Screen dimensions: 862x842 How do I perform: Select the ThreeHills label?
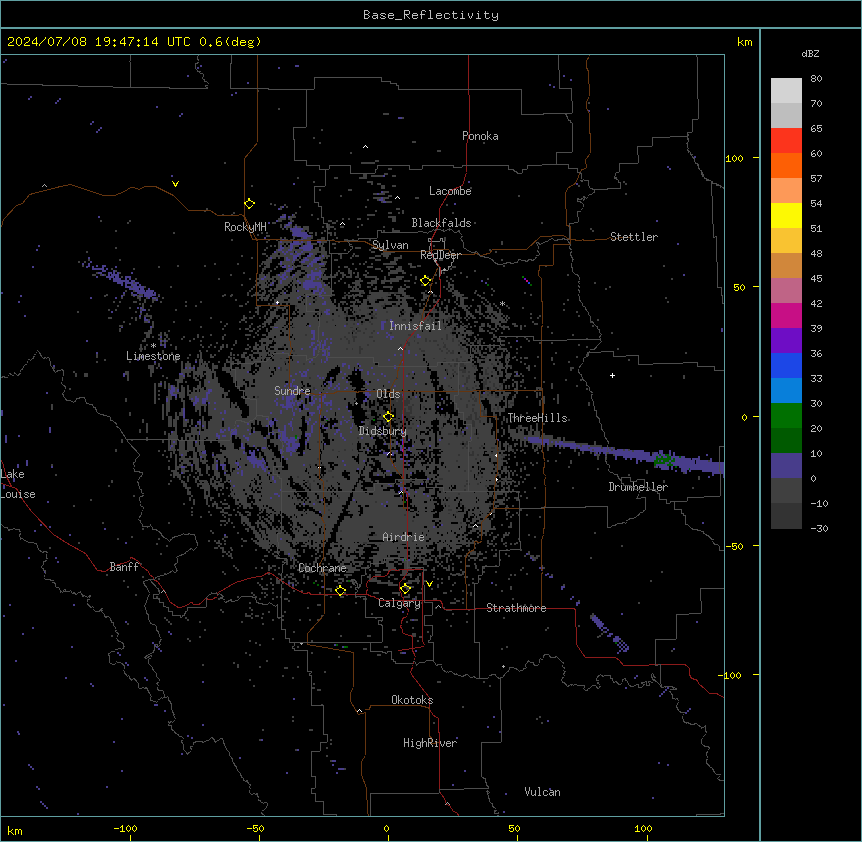(537, 418)
